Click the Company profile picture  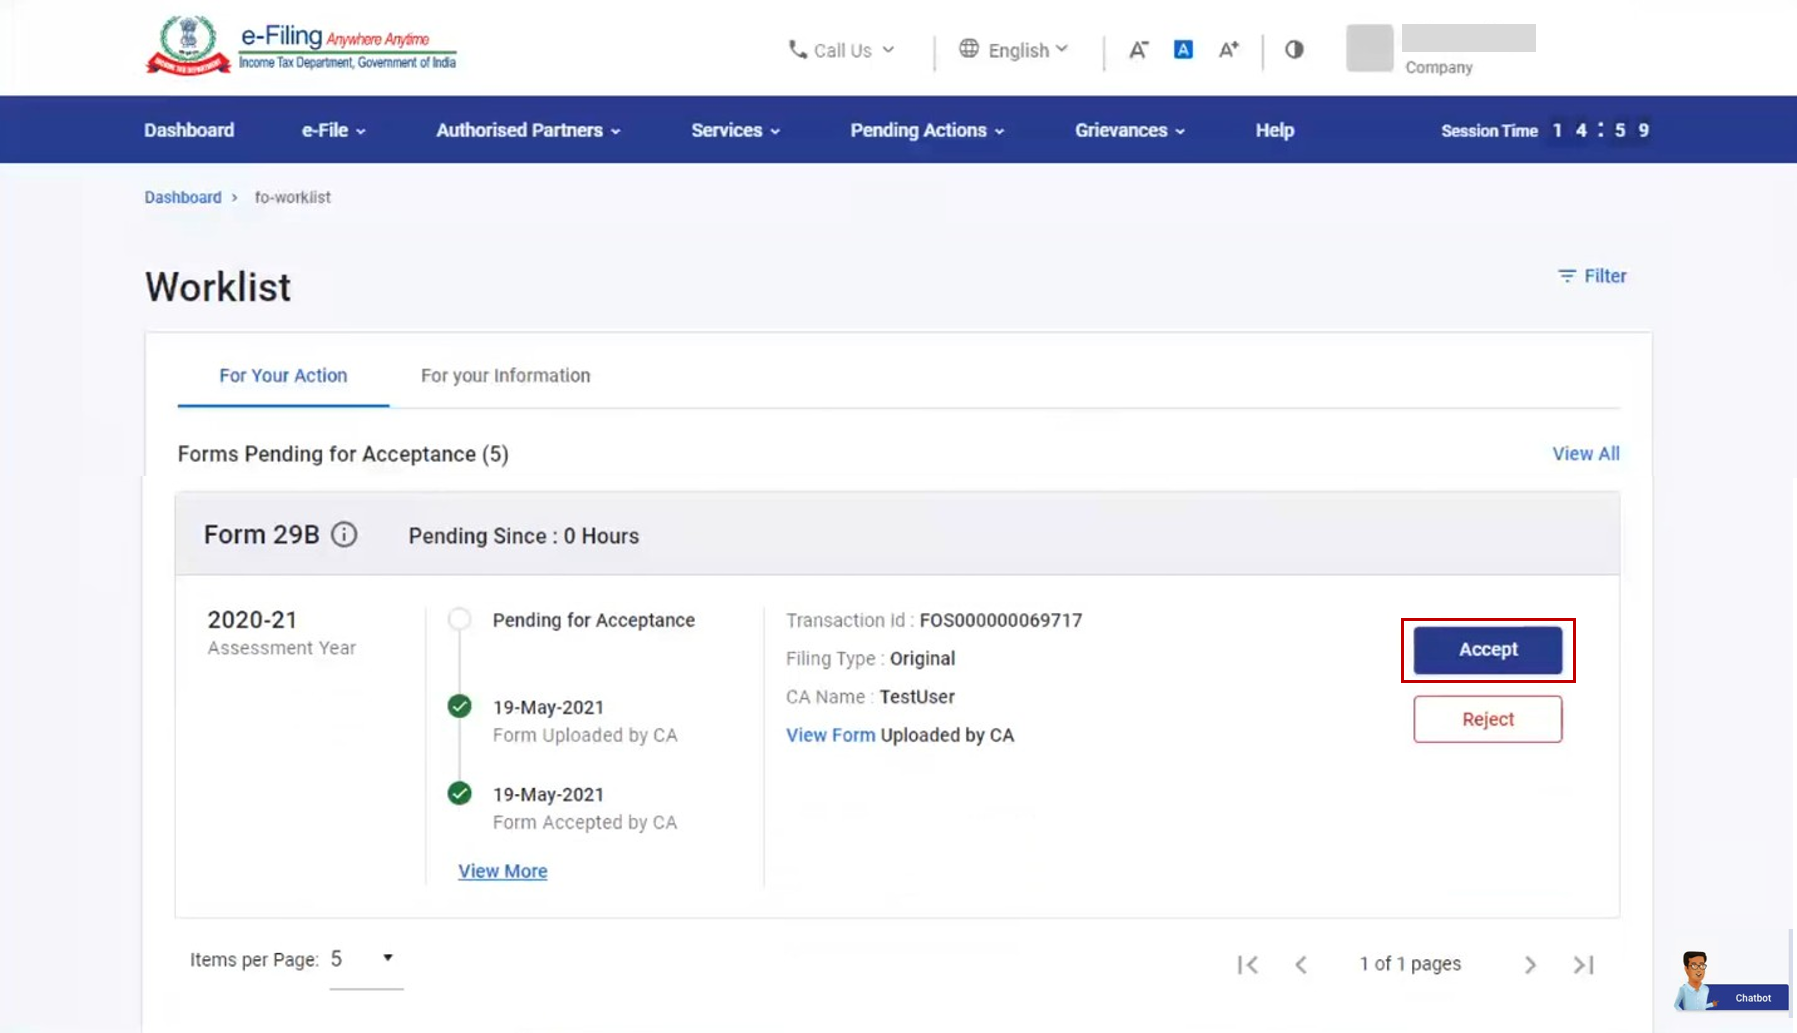tap(1369, 48)
